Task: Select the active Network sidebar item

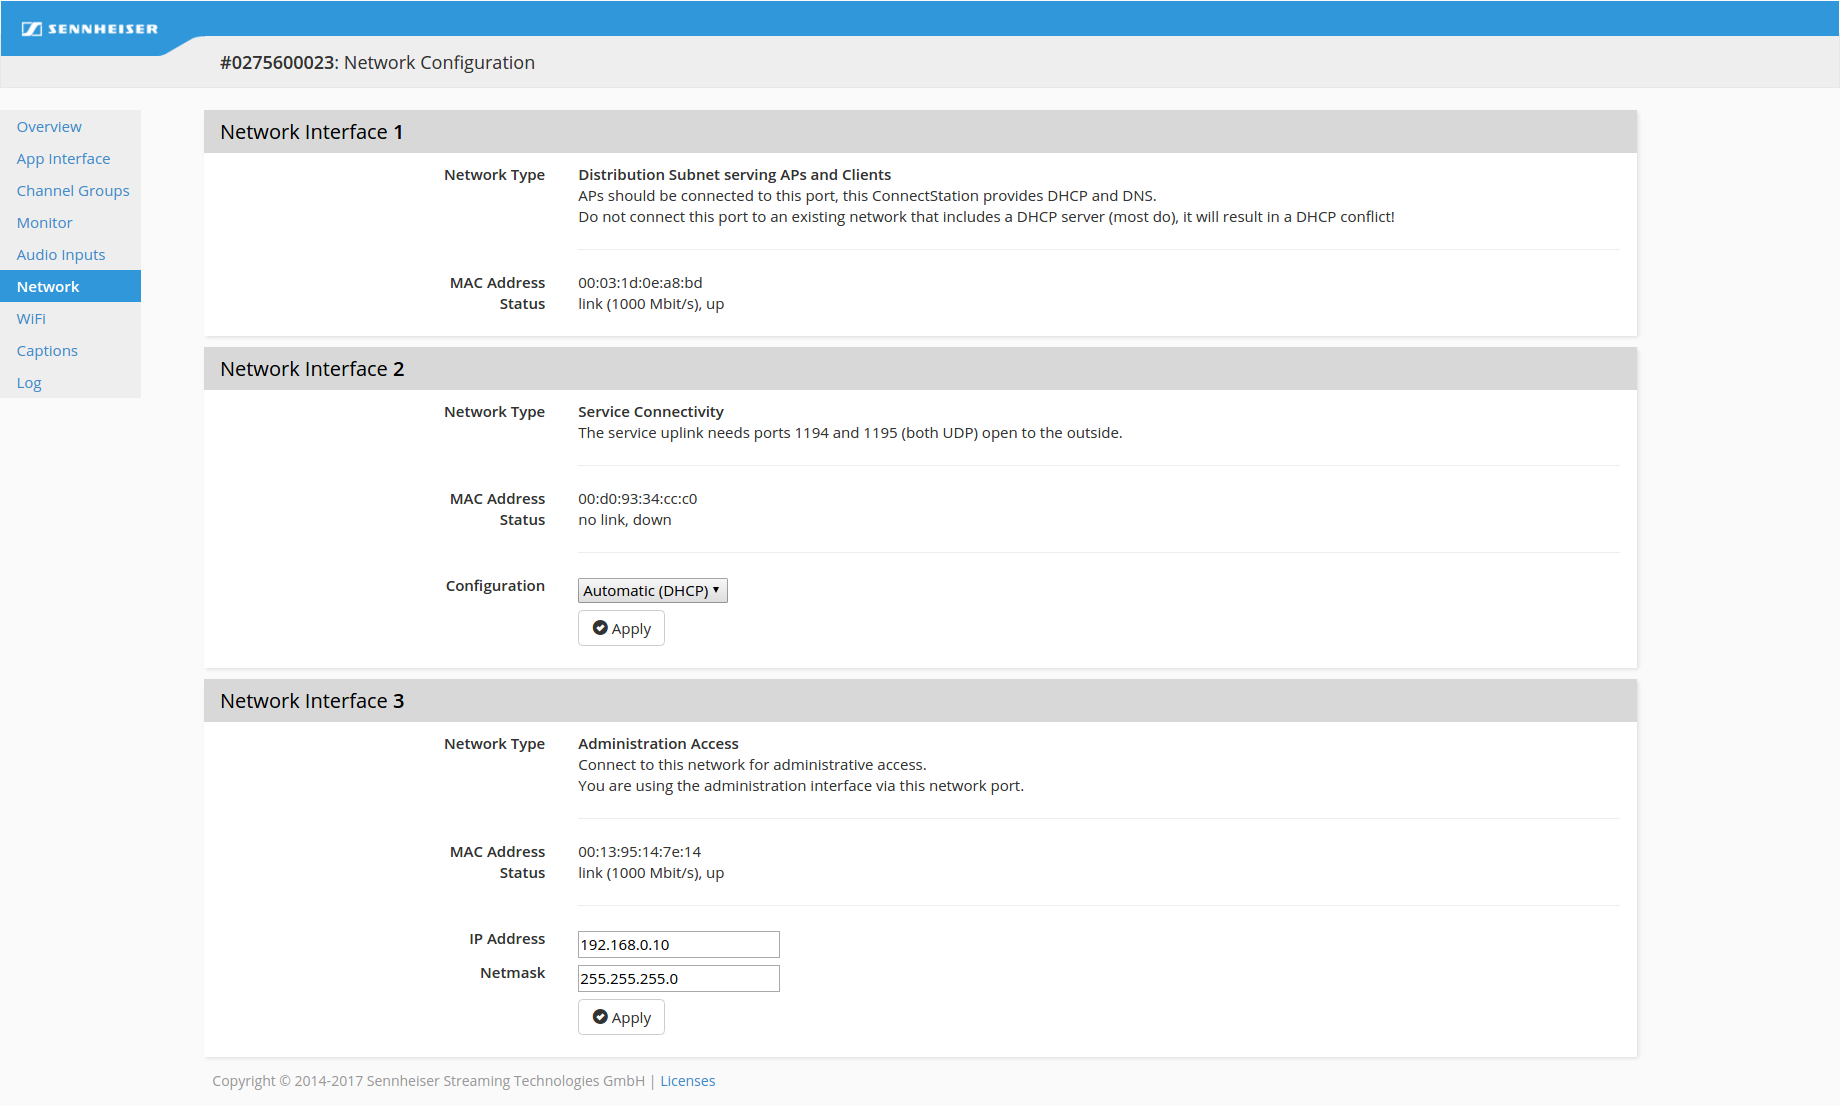Action: [x=48, y=287]
